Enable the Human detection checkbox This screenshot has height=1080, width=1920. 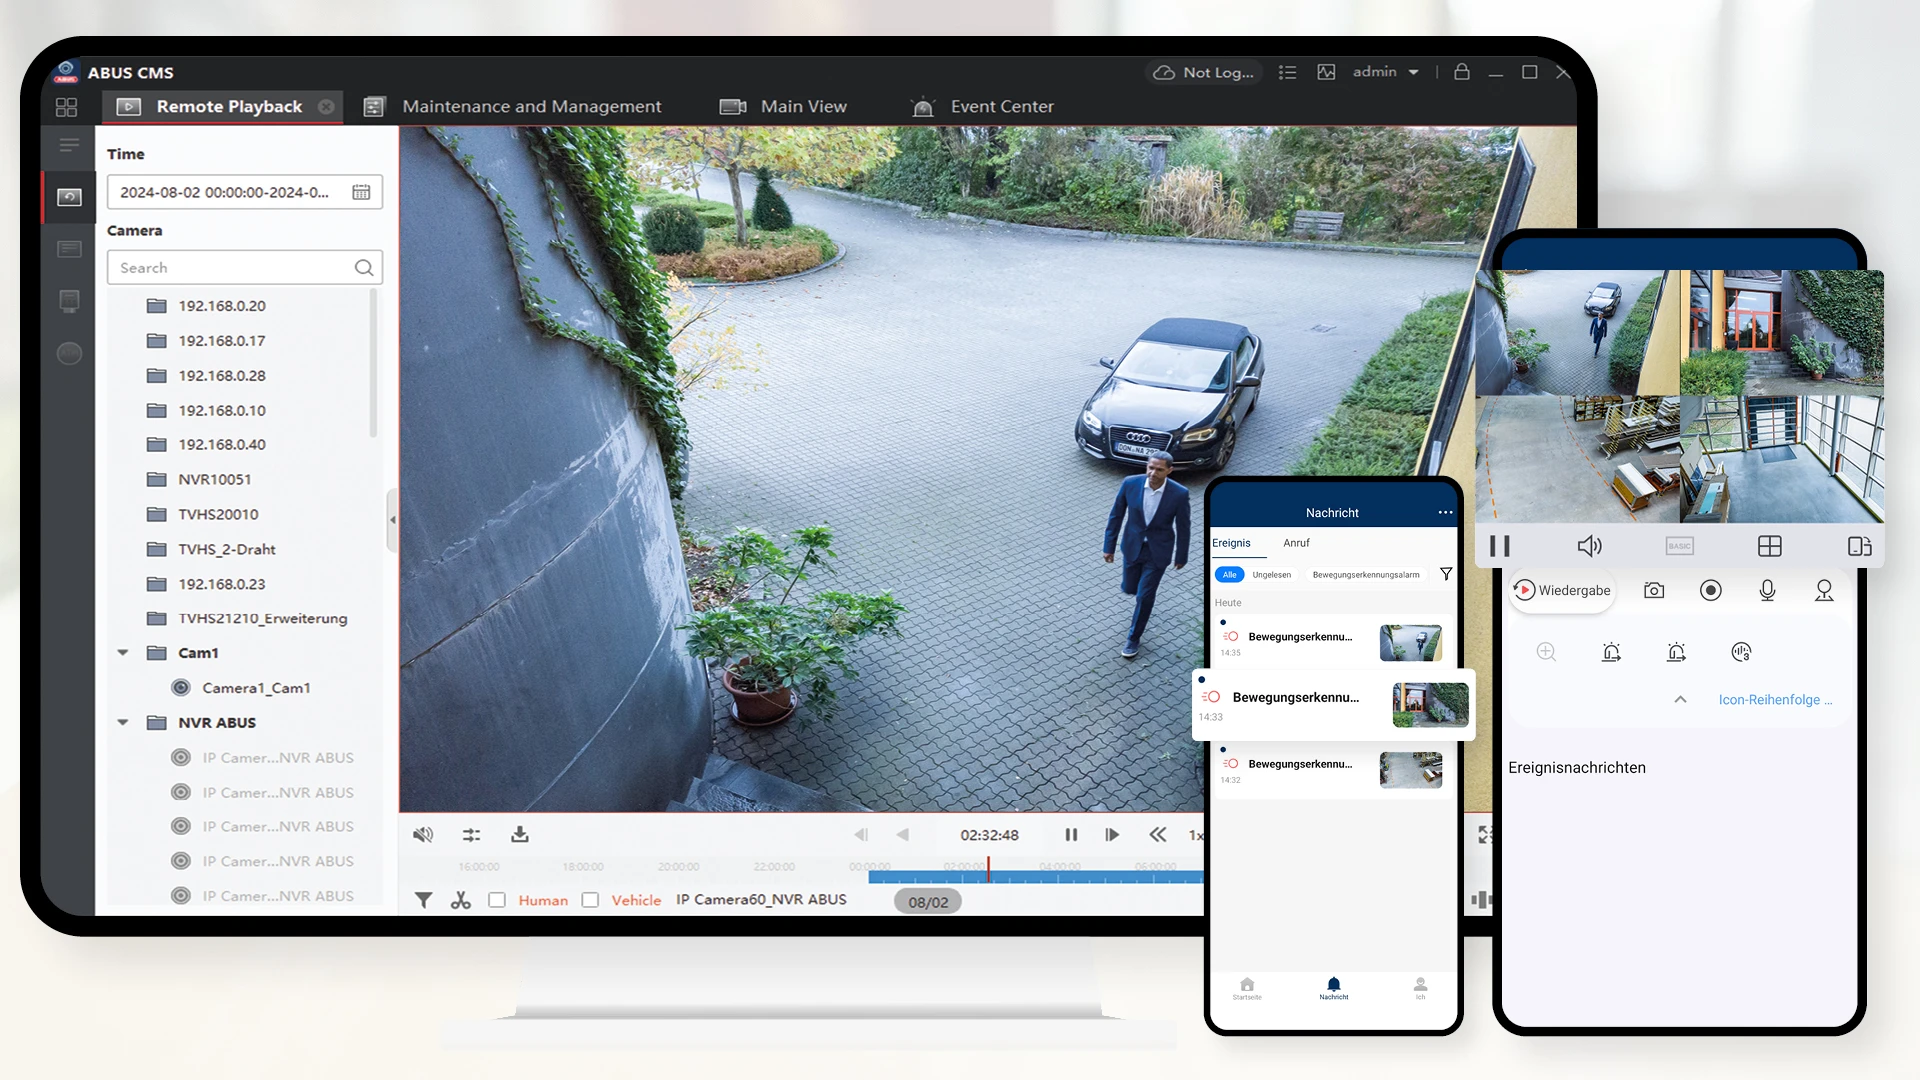pos(497,900)
